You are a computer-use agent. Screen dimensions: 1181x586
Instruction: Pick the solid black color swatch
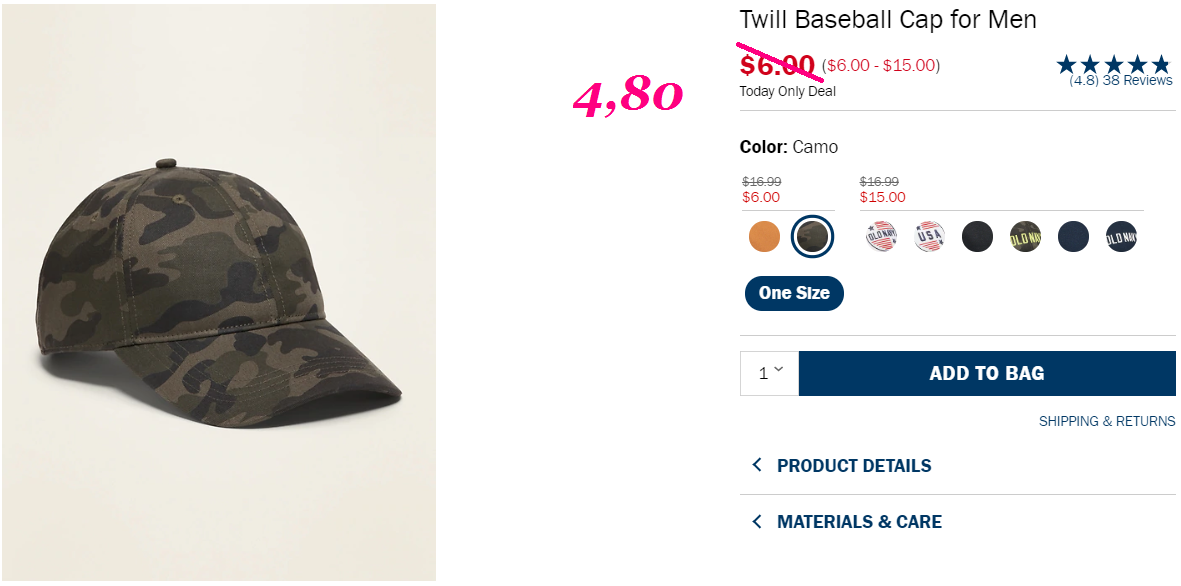coord(977,237)
